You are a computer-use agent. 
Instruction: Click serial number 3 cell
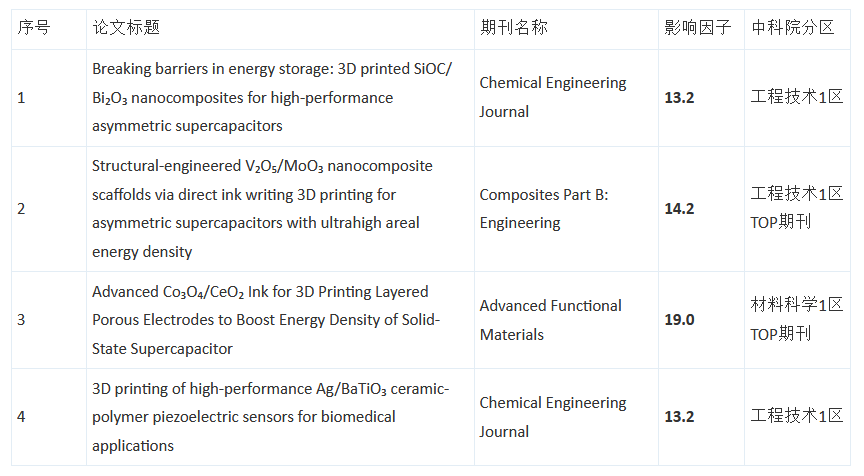[22, 320]
